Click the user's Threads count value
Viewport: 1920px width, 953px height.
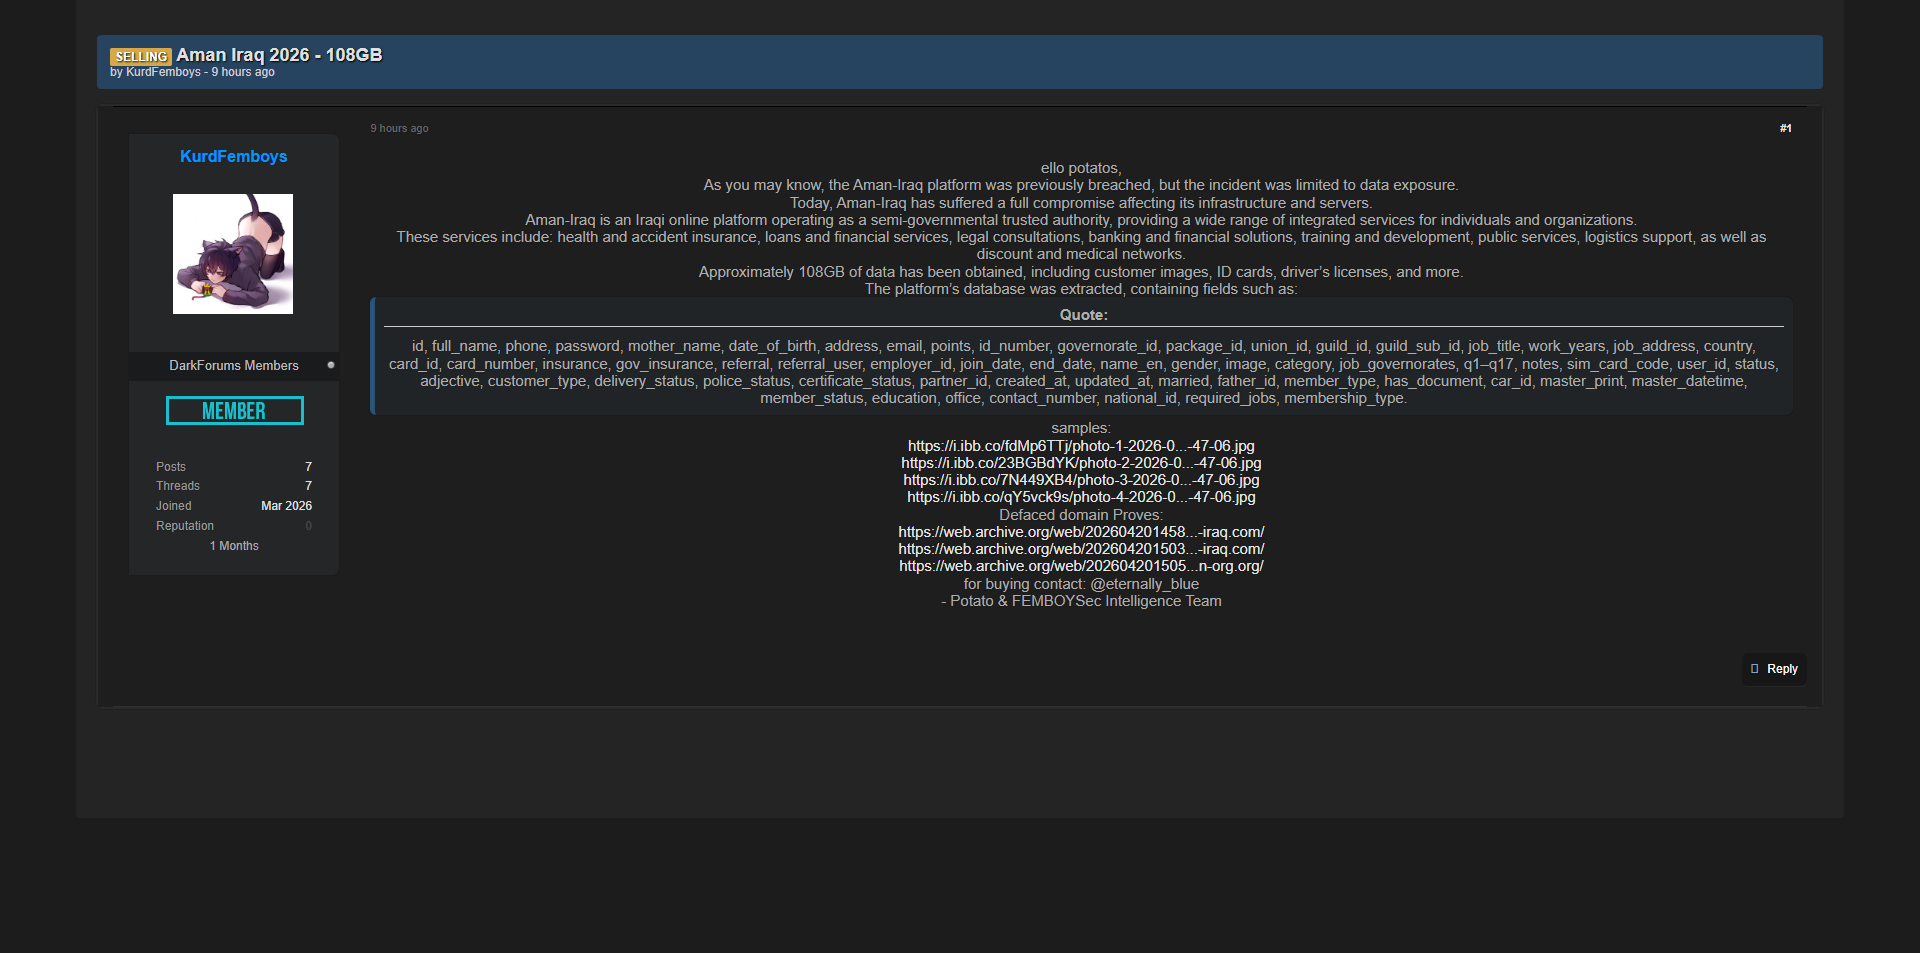pos(308,486)
